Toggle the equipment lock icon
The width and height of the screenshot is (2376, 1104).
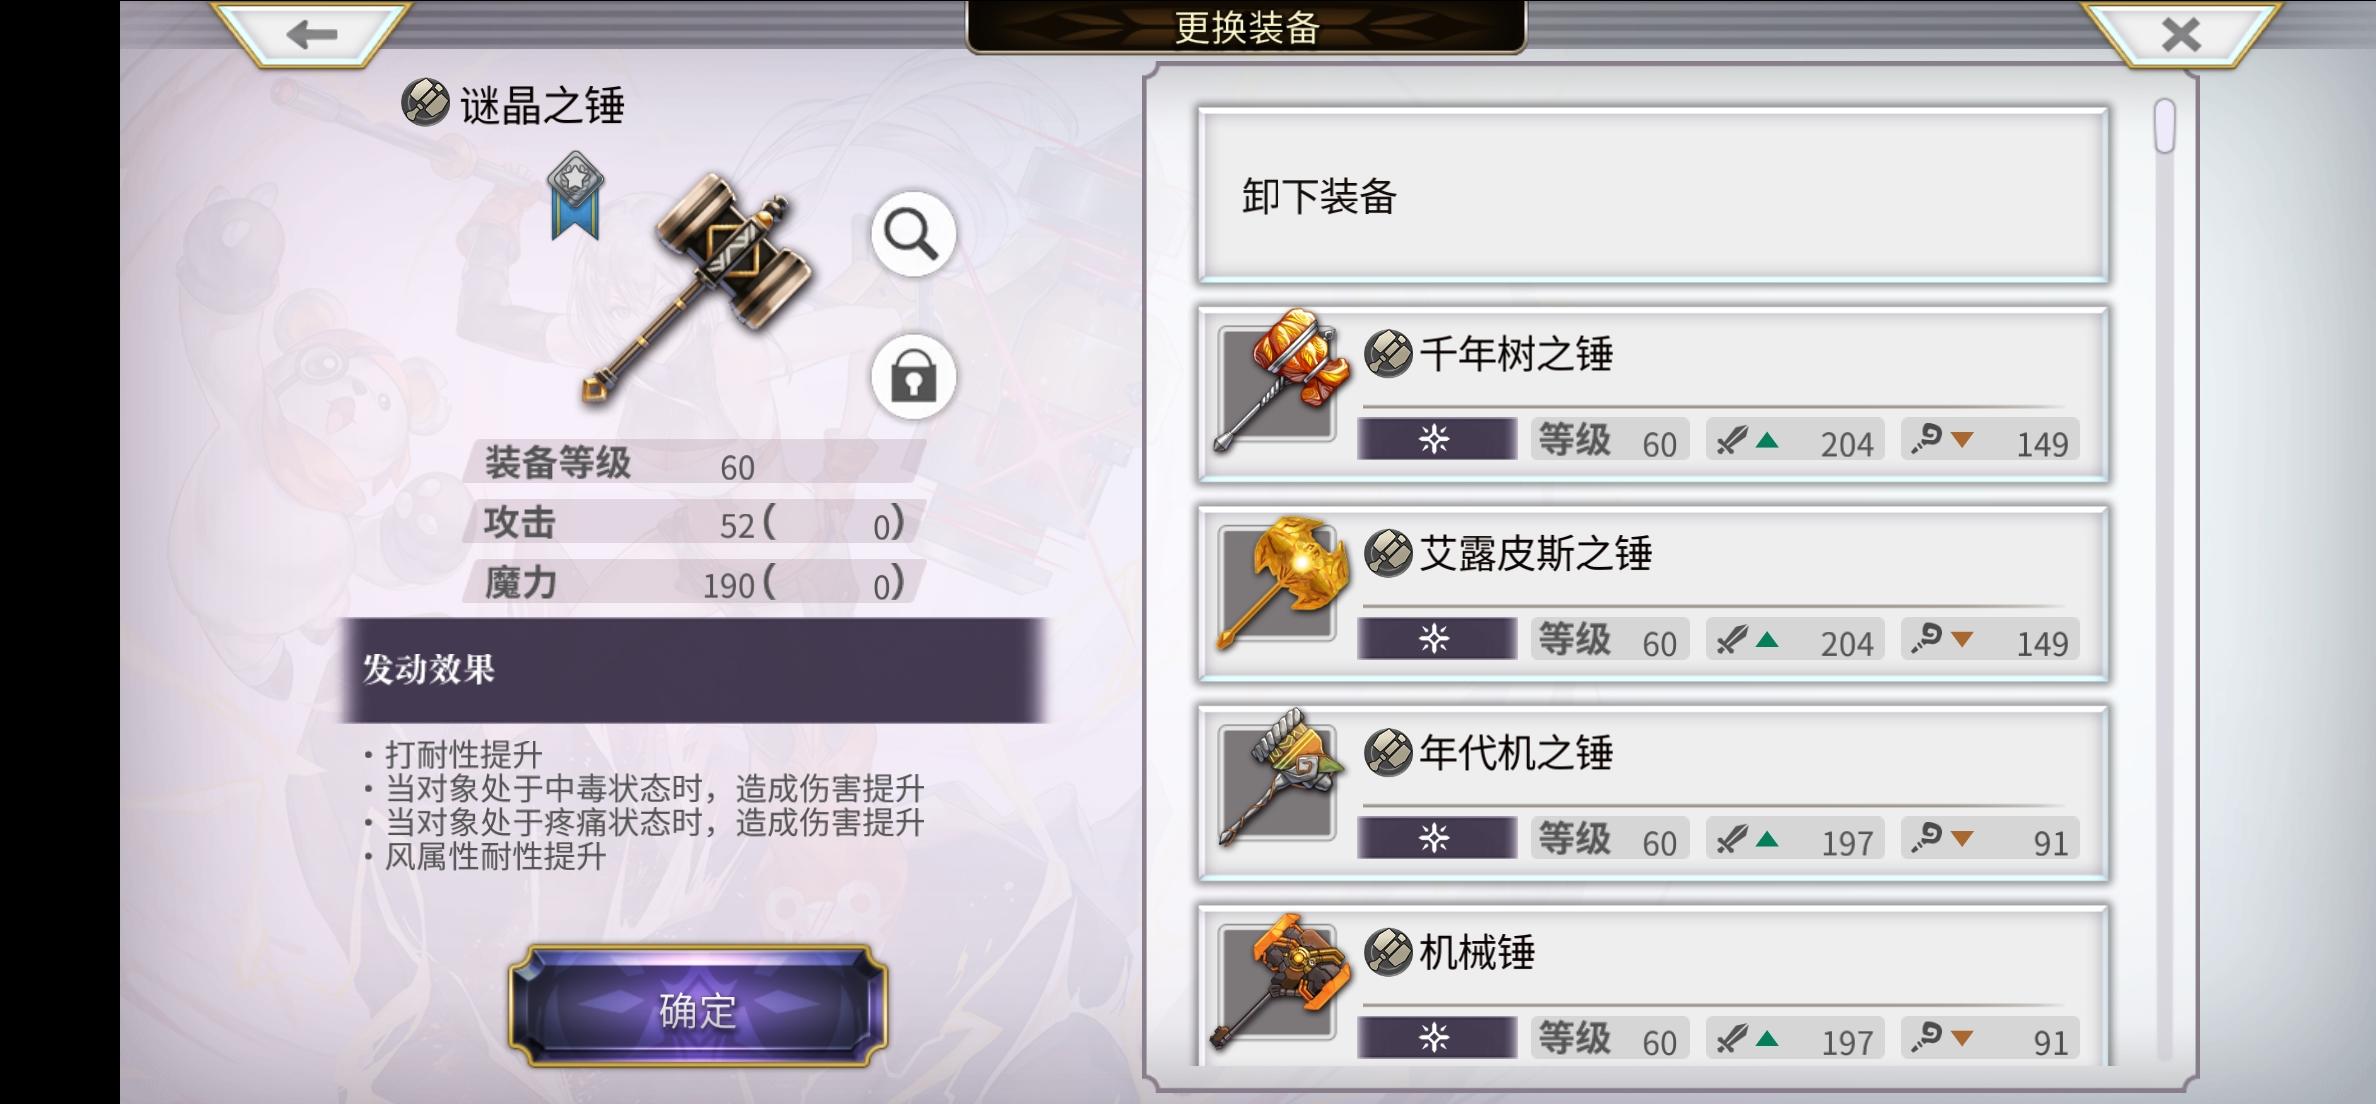(913, 377)
